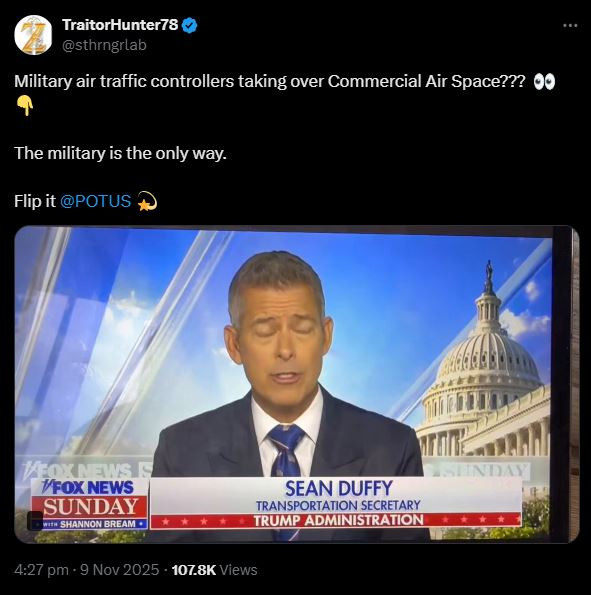Play the Sean Duffy interview video

[x=297, y=384]
